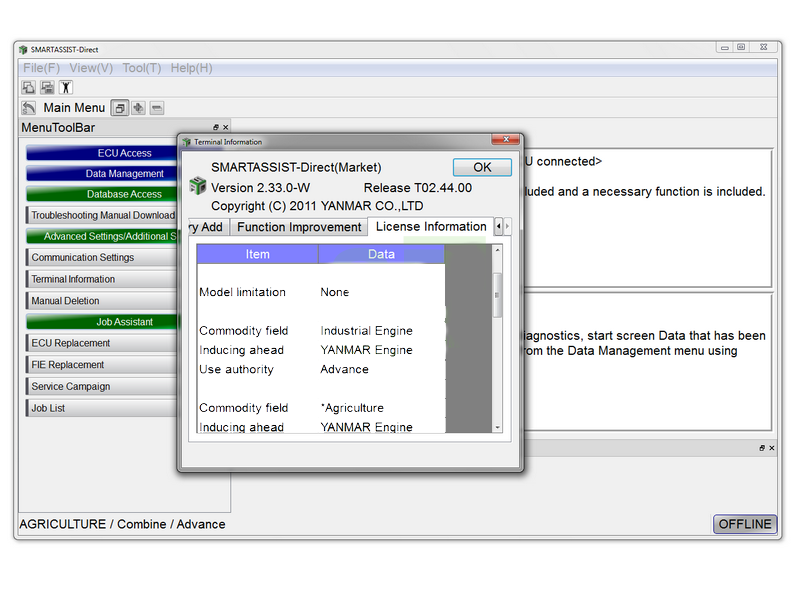The width and height of the screenshot is (800, 601).
Task: Close the MenuToolBar panel
Action: tap(226, 128)
